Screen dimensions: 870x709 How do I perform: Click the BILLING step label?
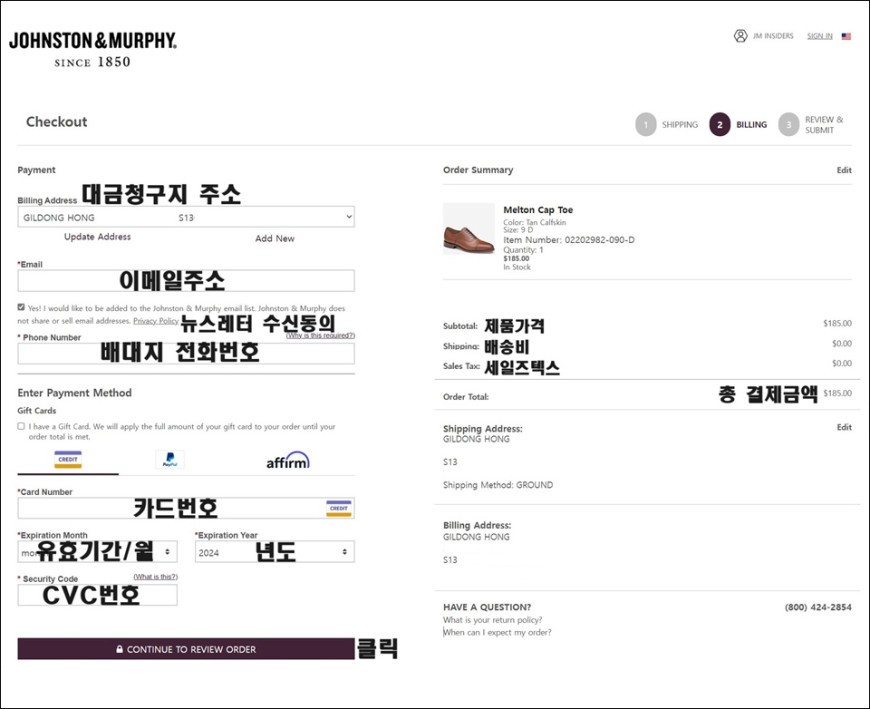751,125
